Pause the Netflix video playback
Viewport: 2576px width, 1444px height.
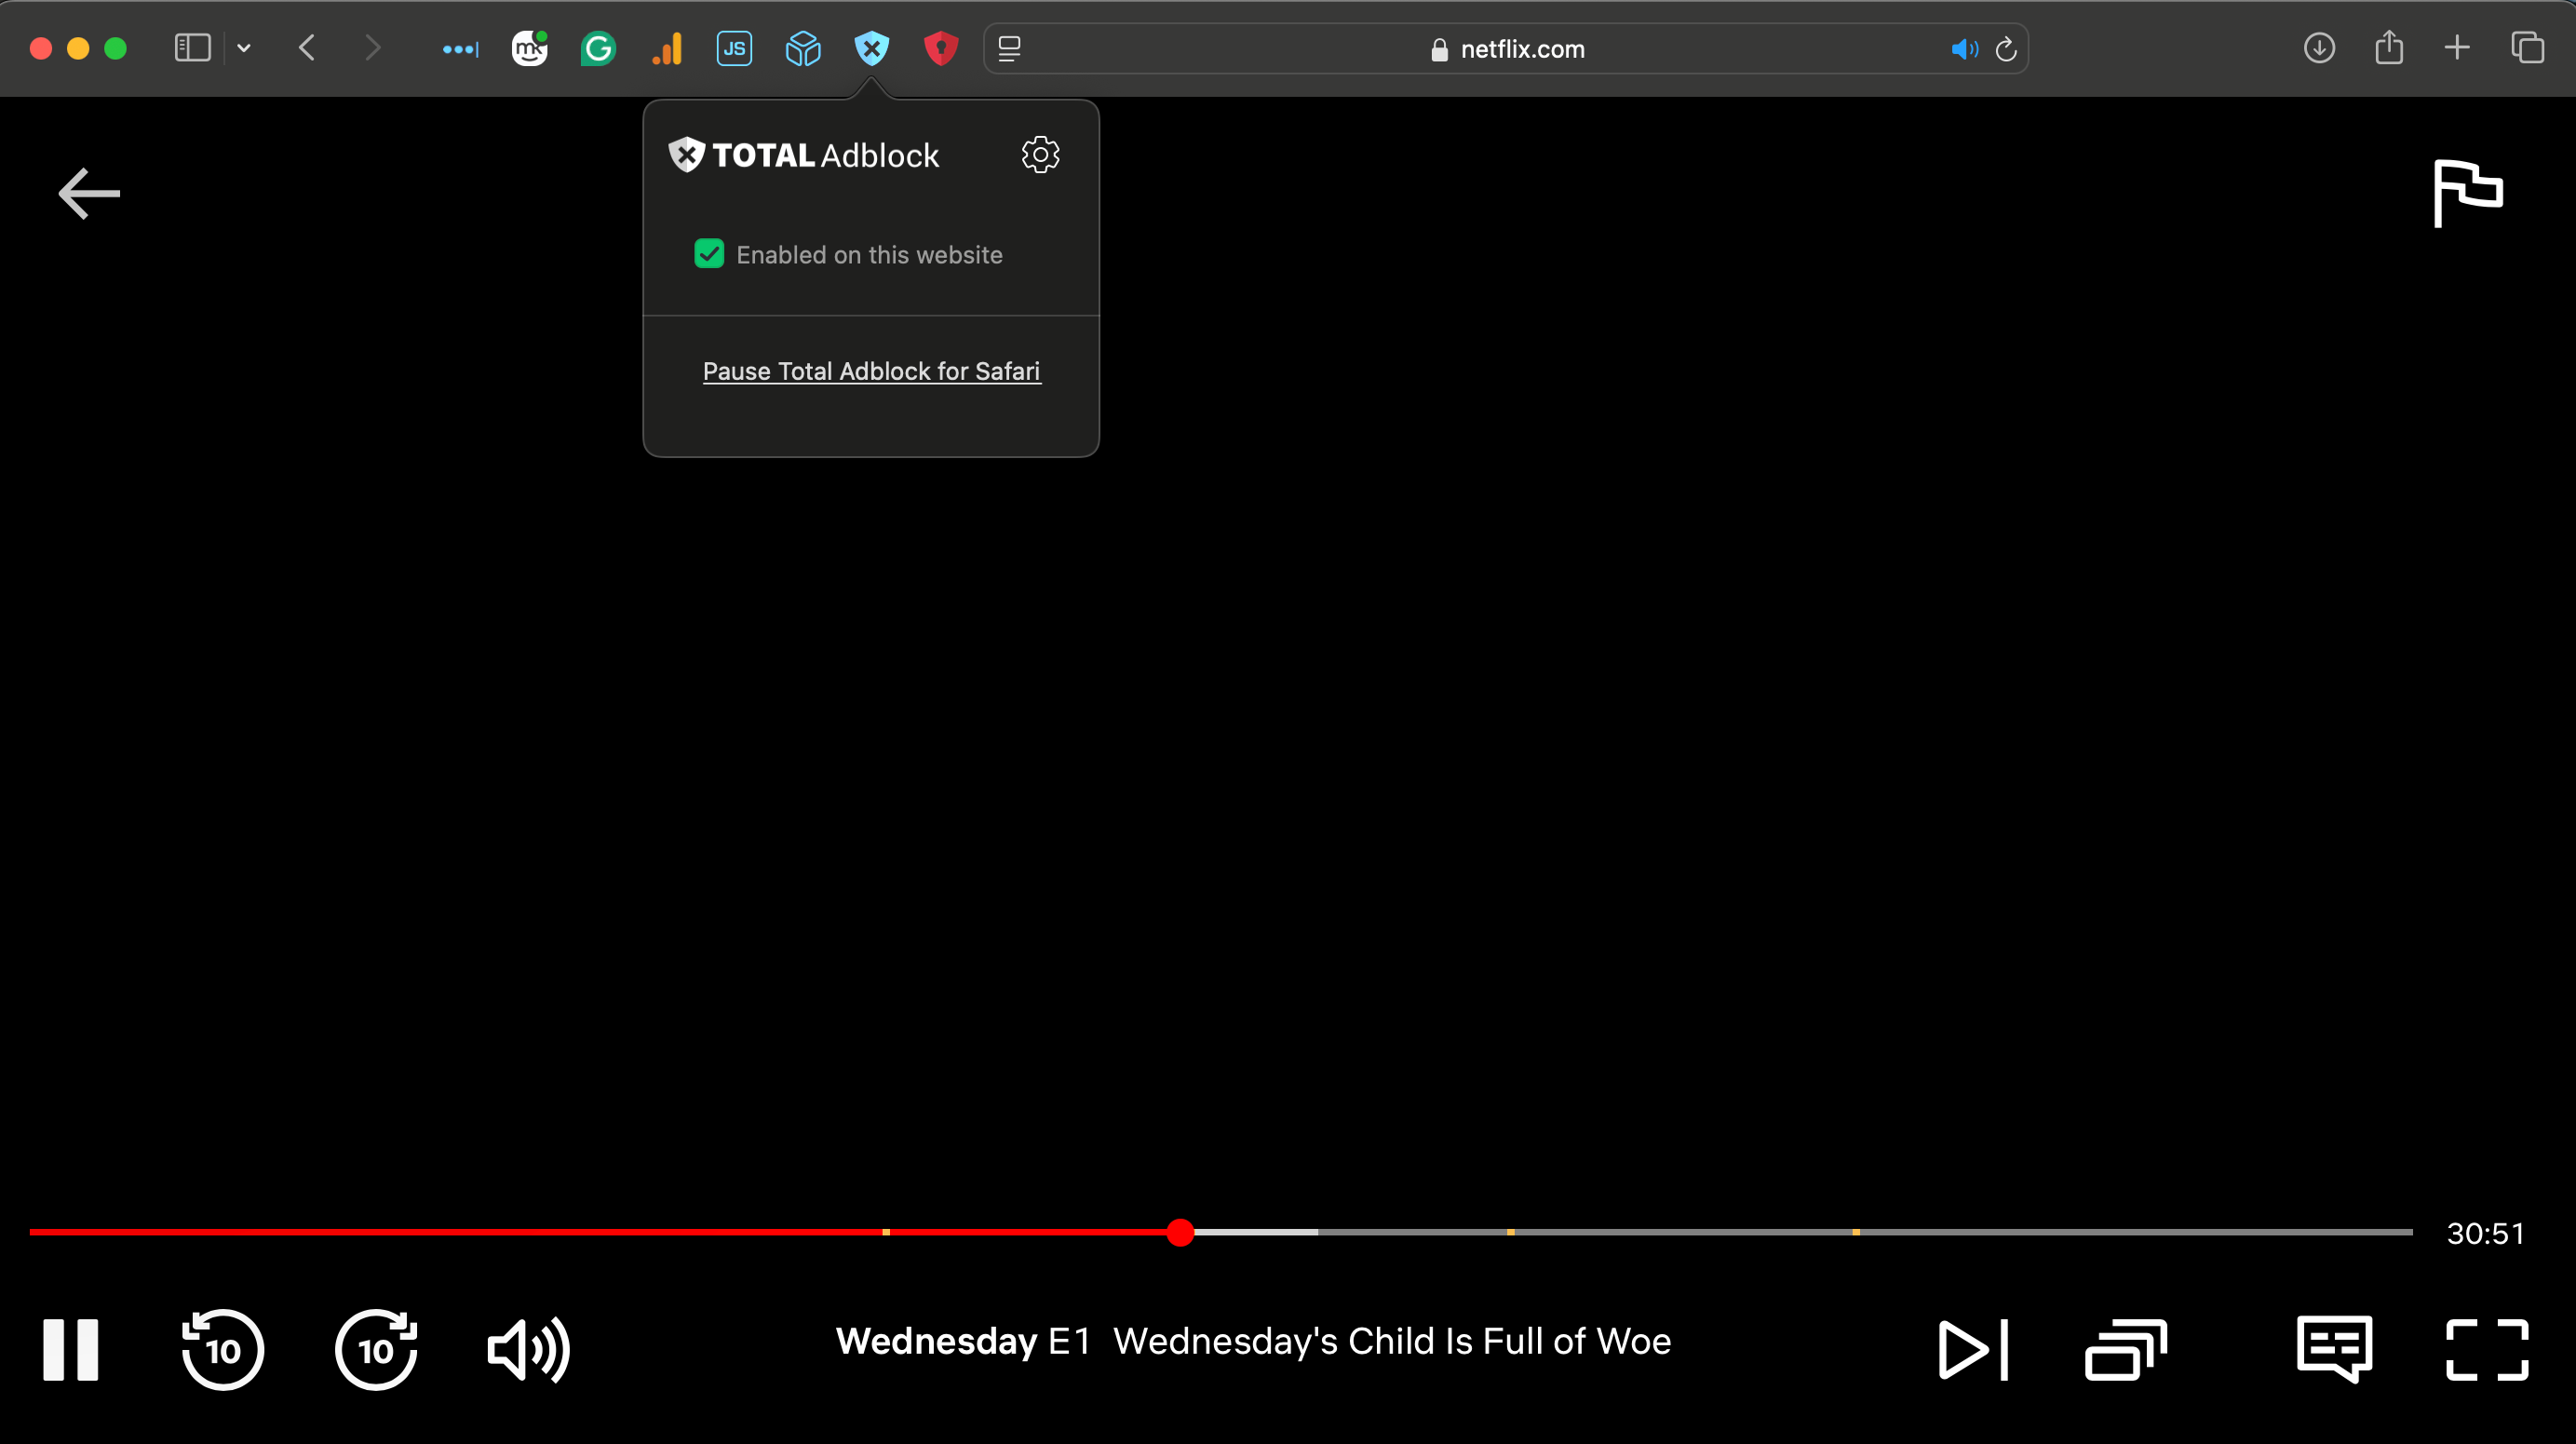pos(71,1349)
